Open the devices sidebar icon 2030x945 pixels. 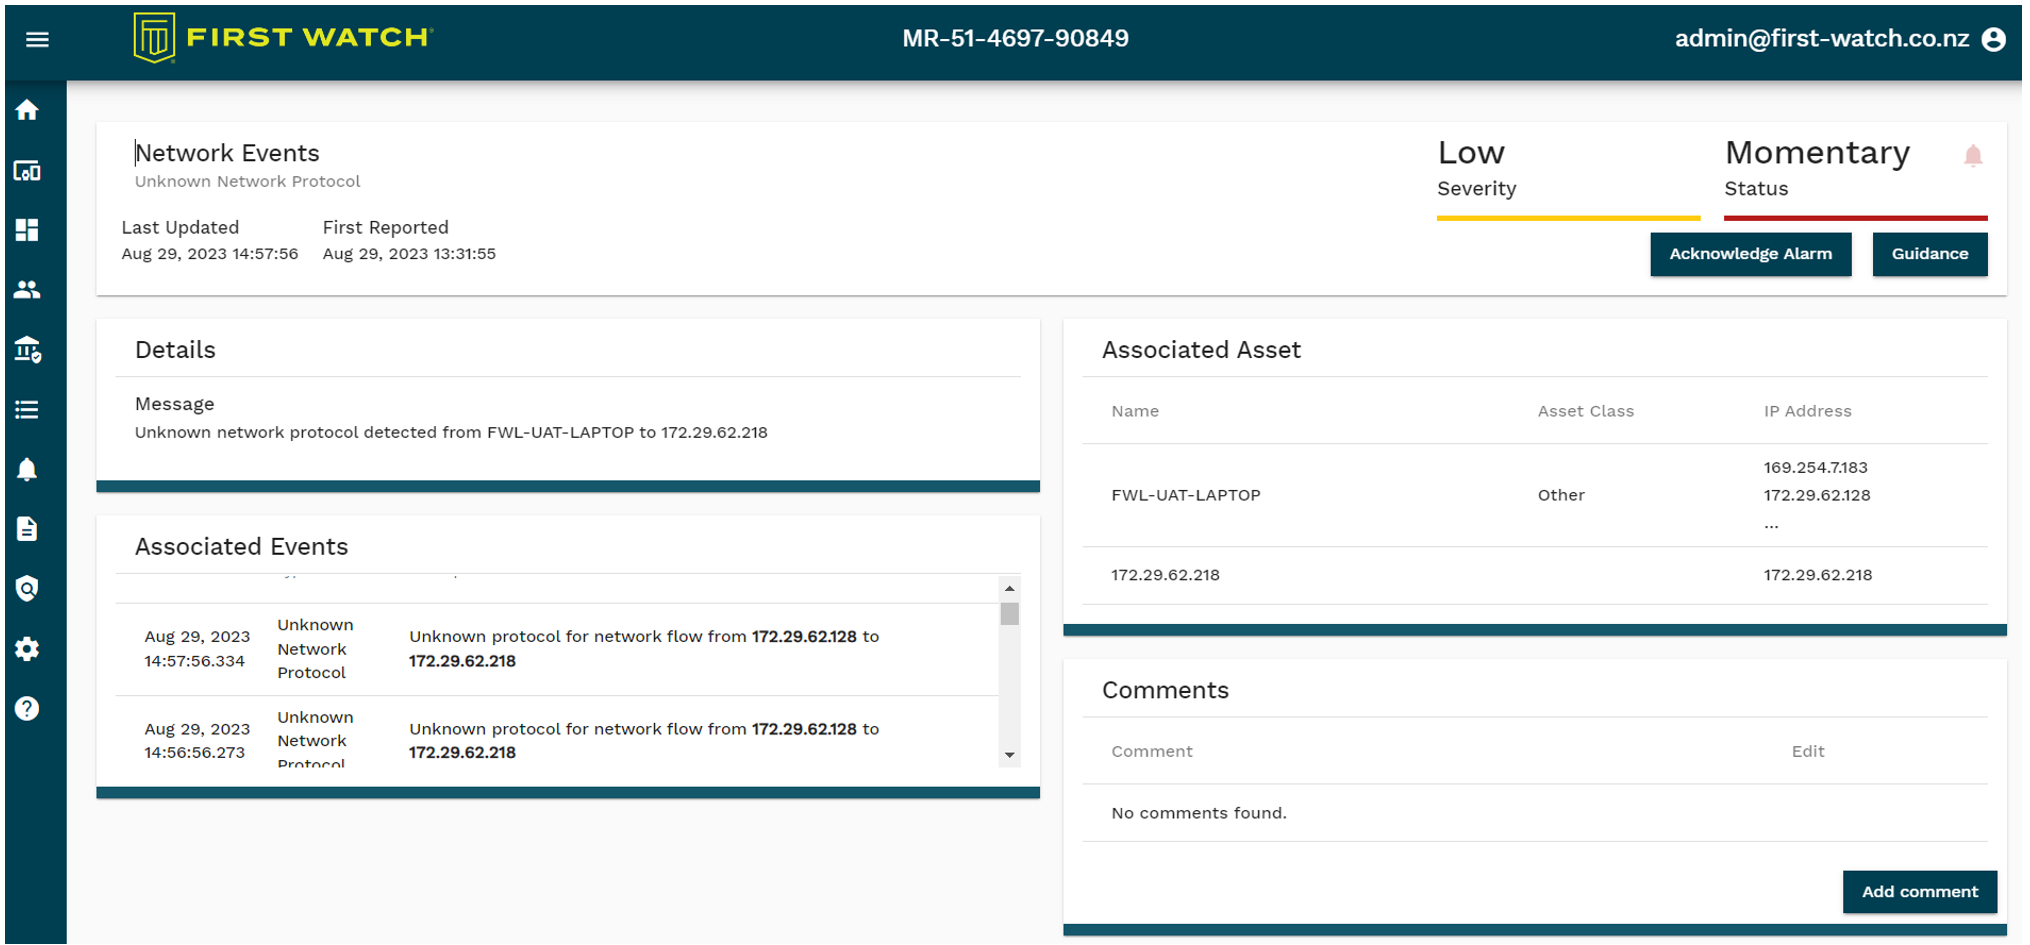click(x=27, y=171)
